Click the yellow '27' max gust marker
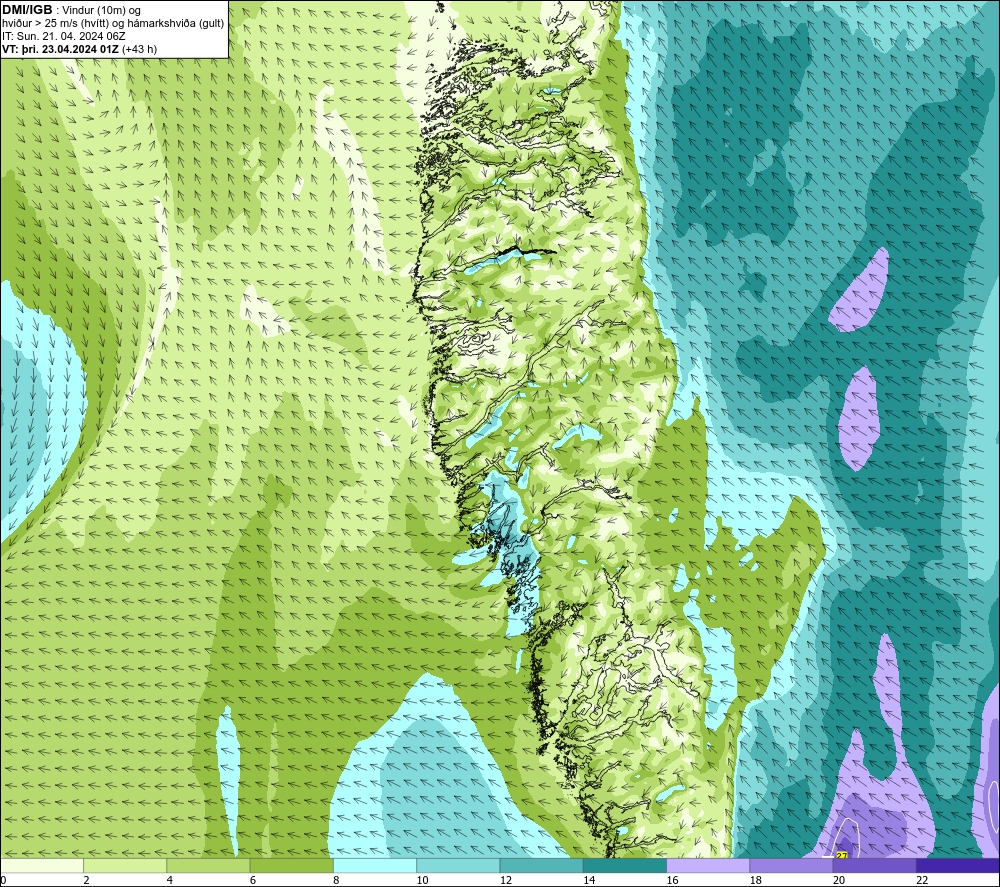Viewport: 1000px width, 887px height. (x=841, y=855)
